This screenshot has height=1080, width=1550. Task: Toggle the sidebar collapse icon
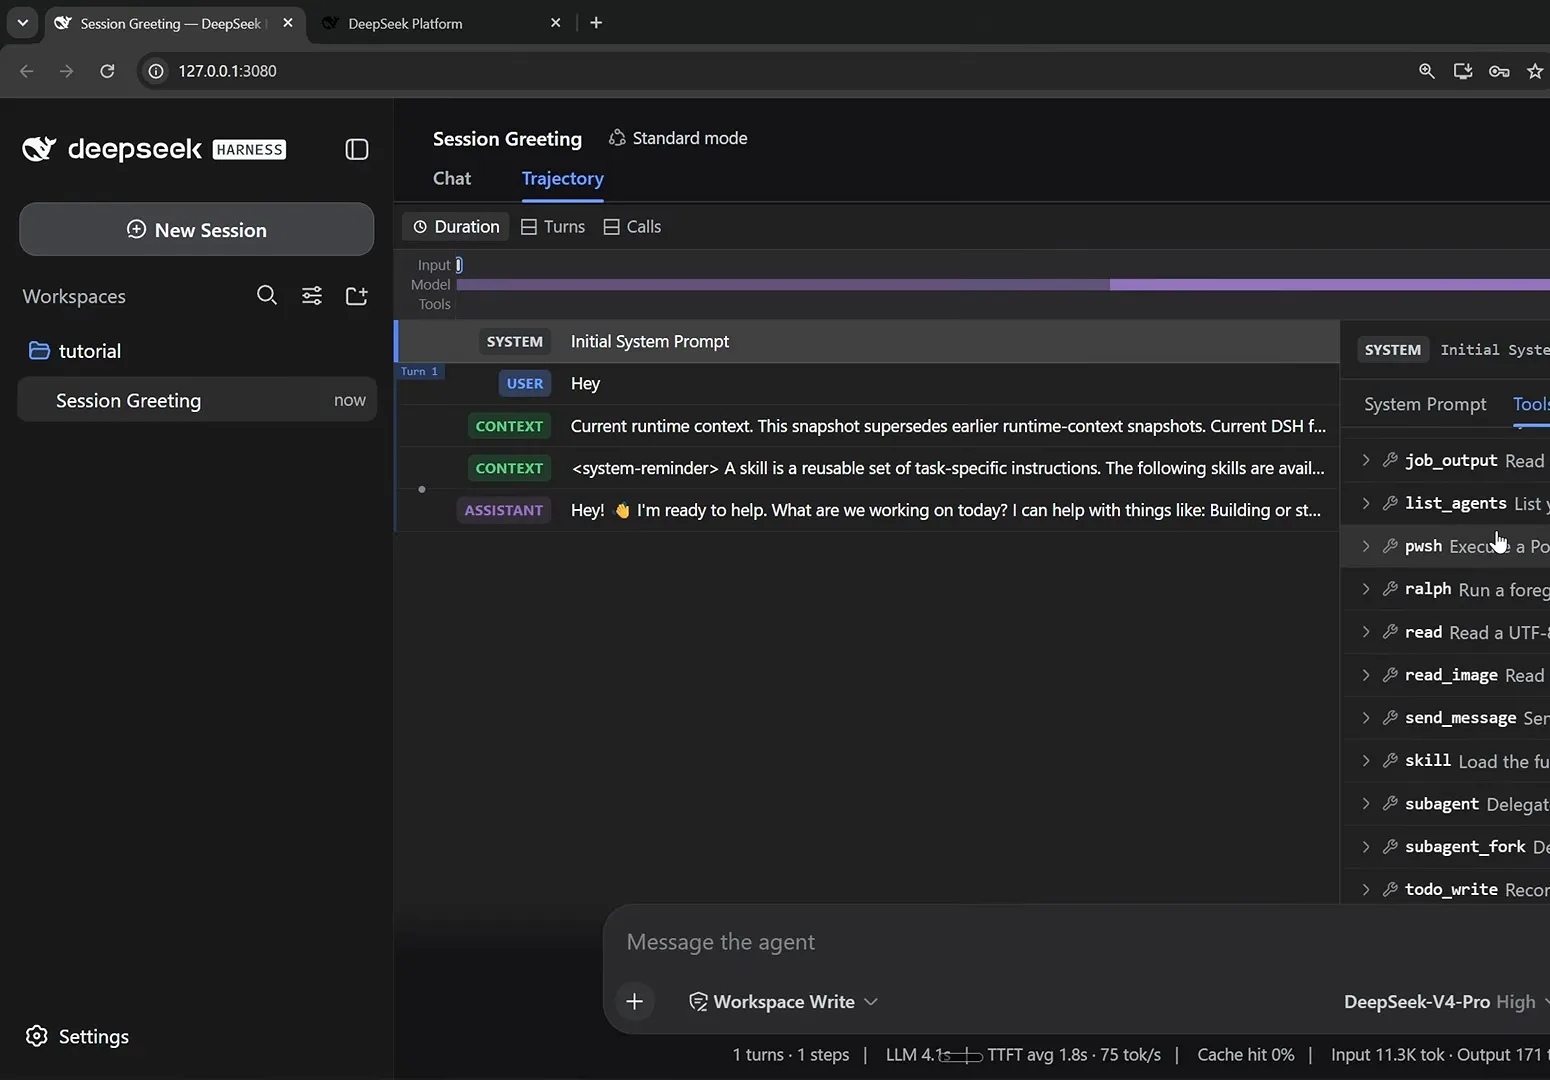(357, 149)
